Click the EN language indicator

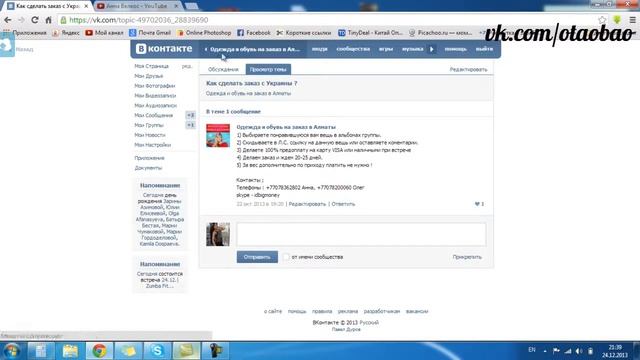532,350
